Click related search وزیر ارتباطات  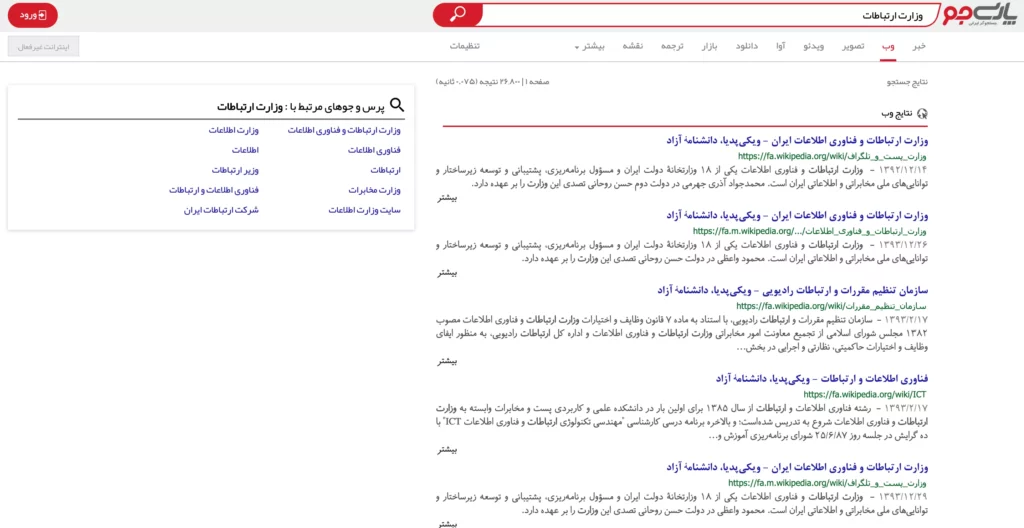click(x=235, y=170)
